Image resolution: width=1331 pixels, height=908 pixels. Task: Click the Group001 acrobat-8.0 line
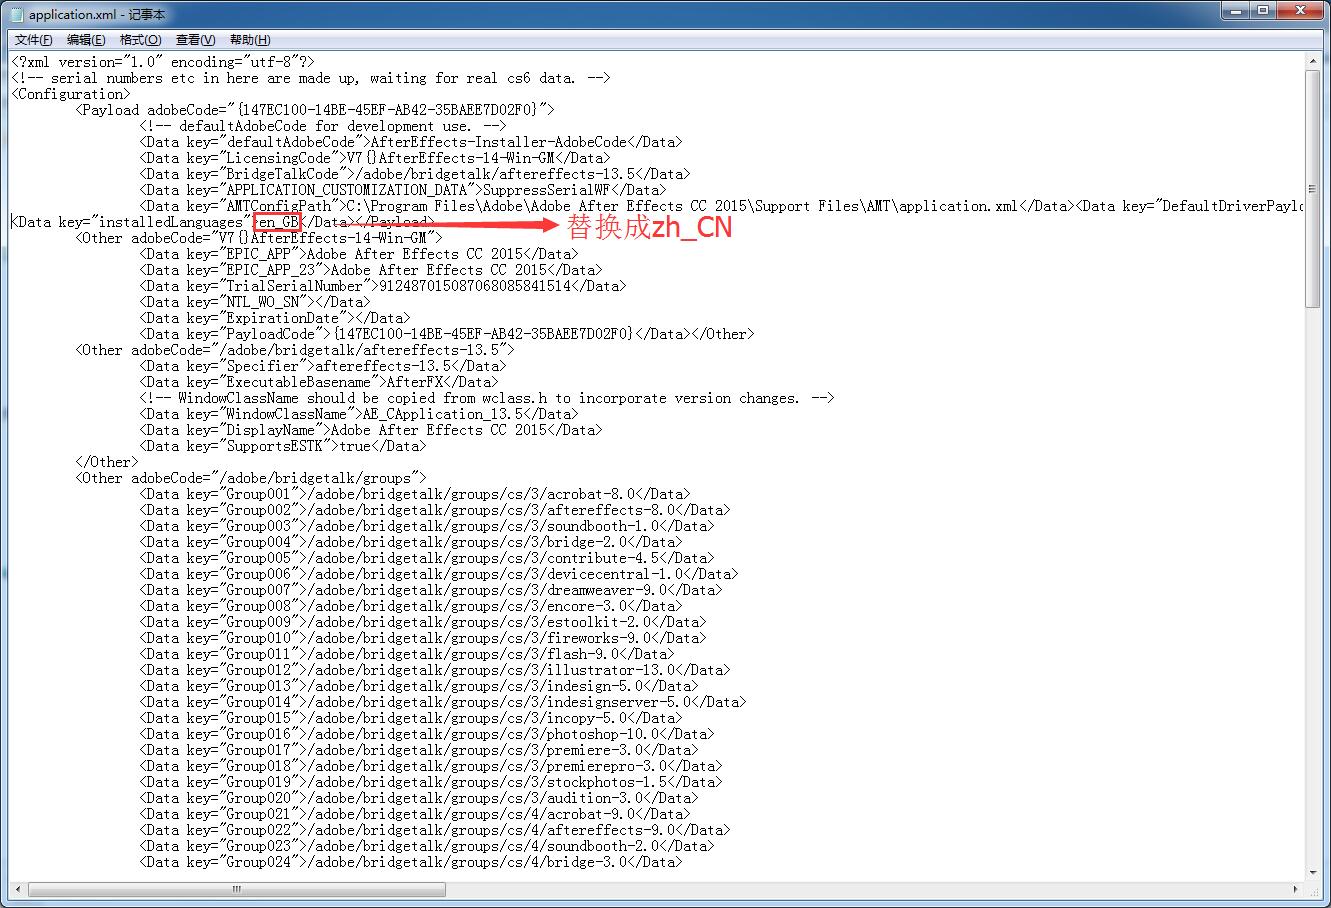(414, 494)
